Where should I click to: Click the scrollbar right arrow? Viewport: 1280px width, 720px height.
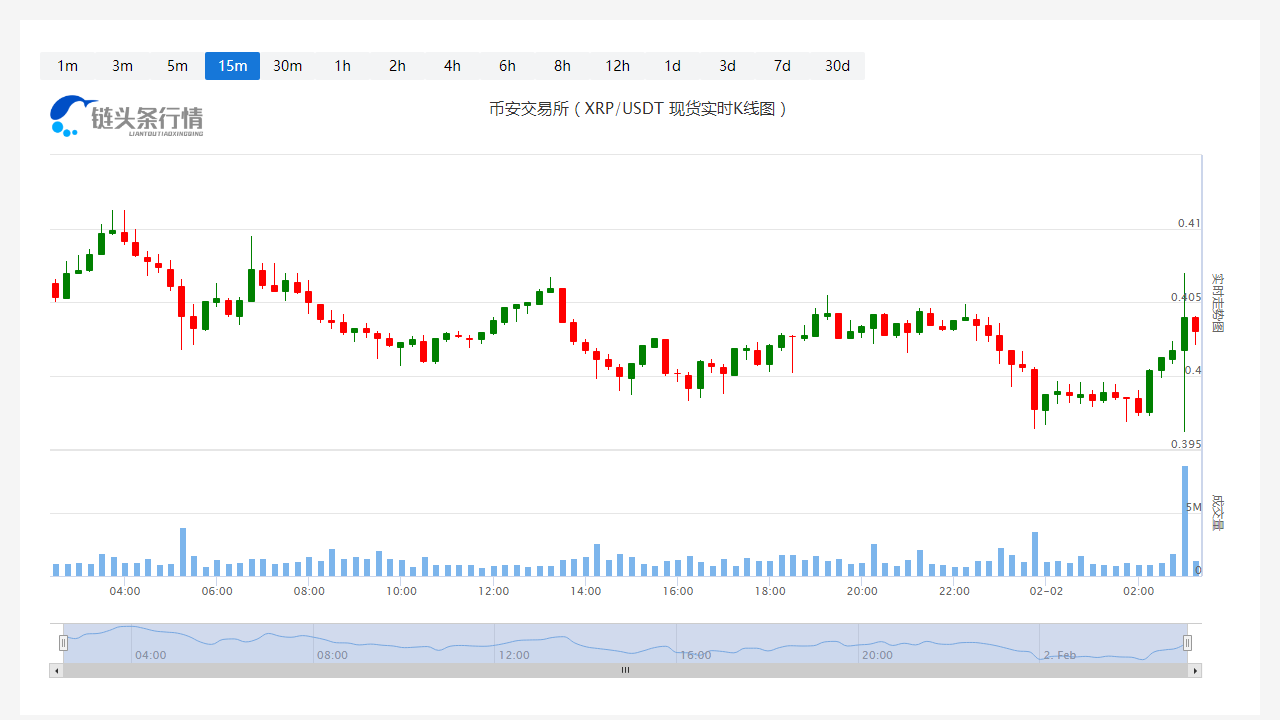tap(1195, 670)
